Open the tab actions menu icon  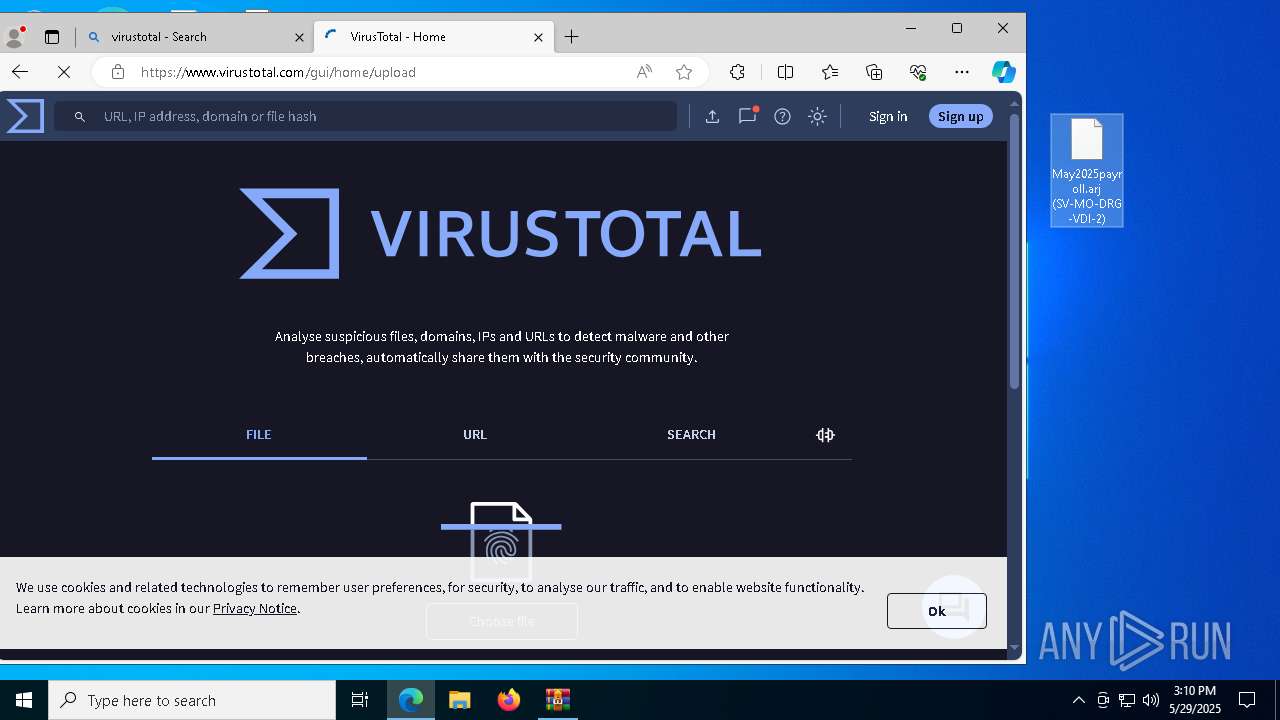pos(52,37)
